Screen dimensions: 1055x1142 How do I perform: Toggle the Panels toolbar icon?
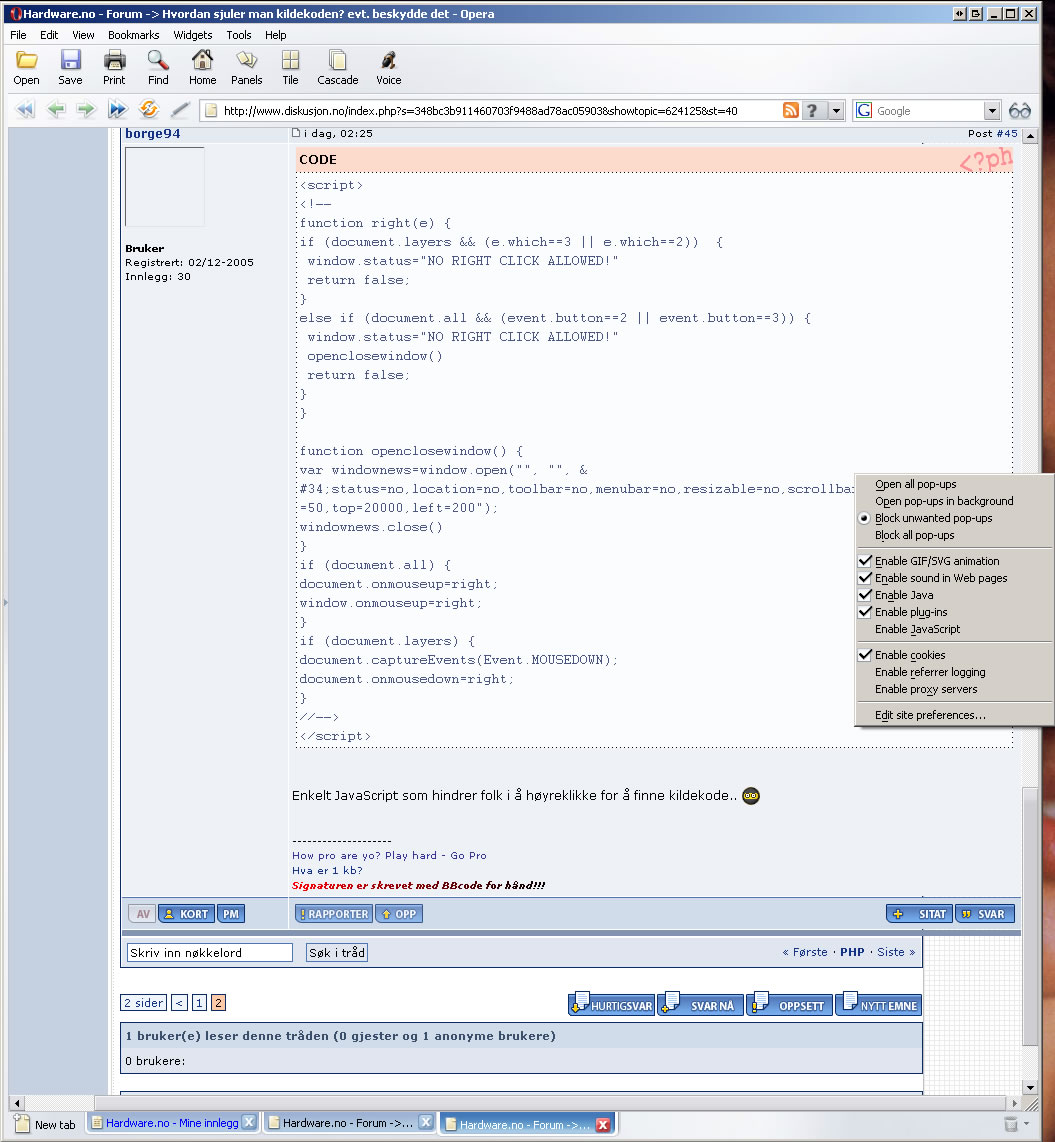point(247,60)
